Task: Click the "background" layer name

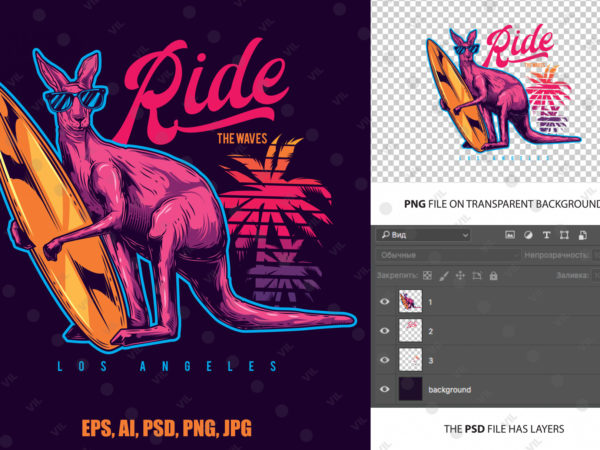Action: 450,390
